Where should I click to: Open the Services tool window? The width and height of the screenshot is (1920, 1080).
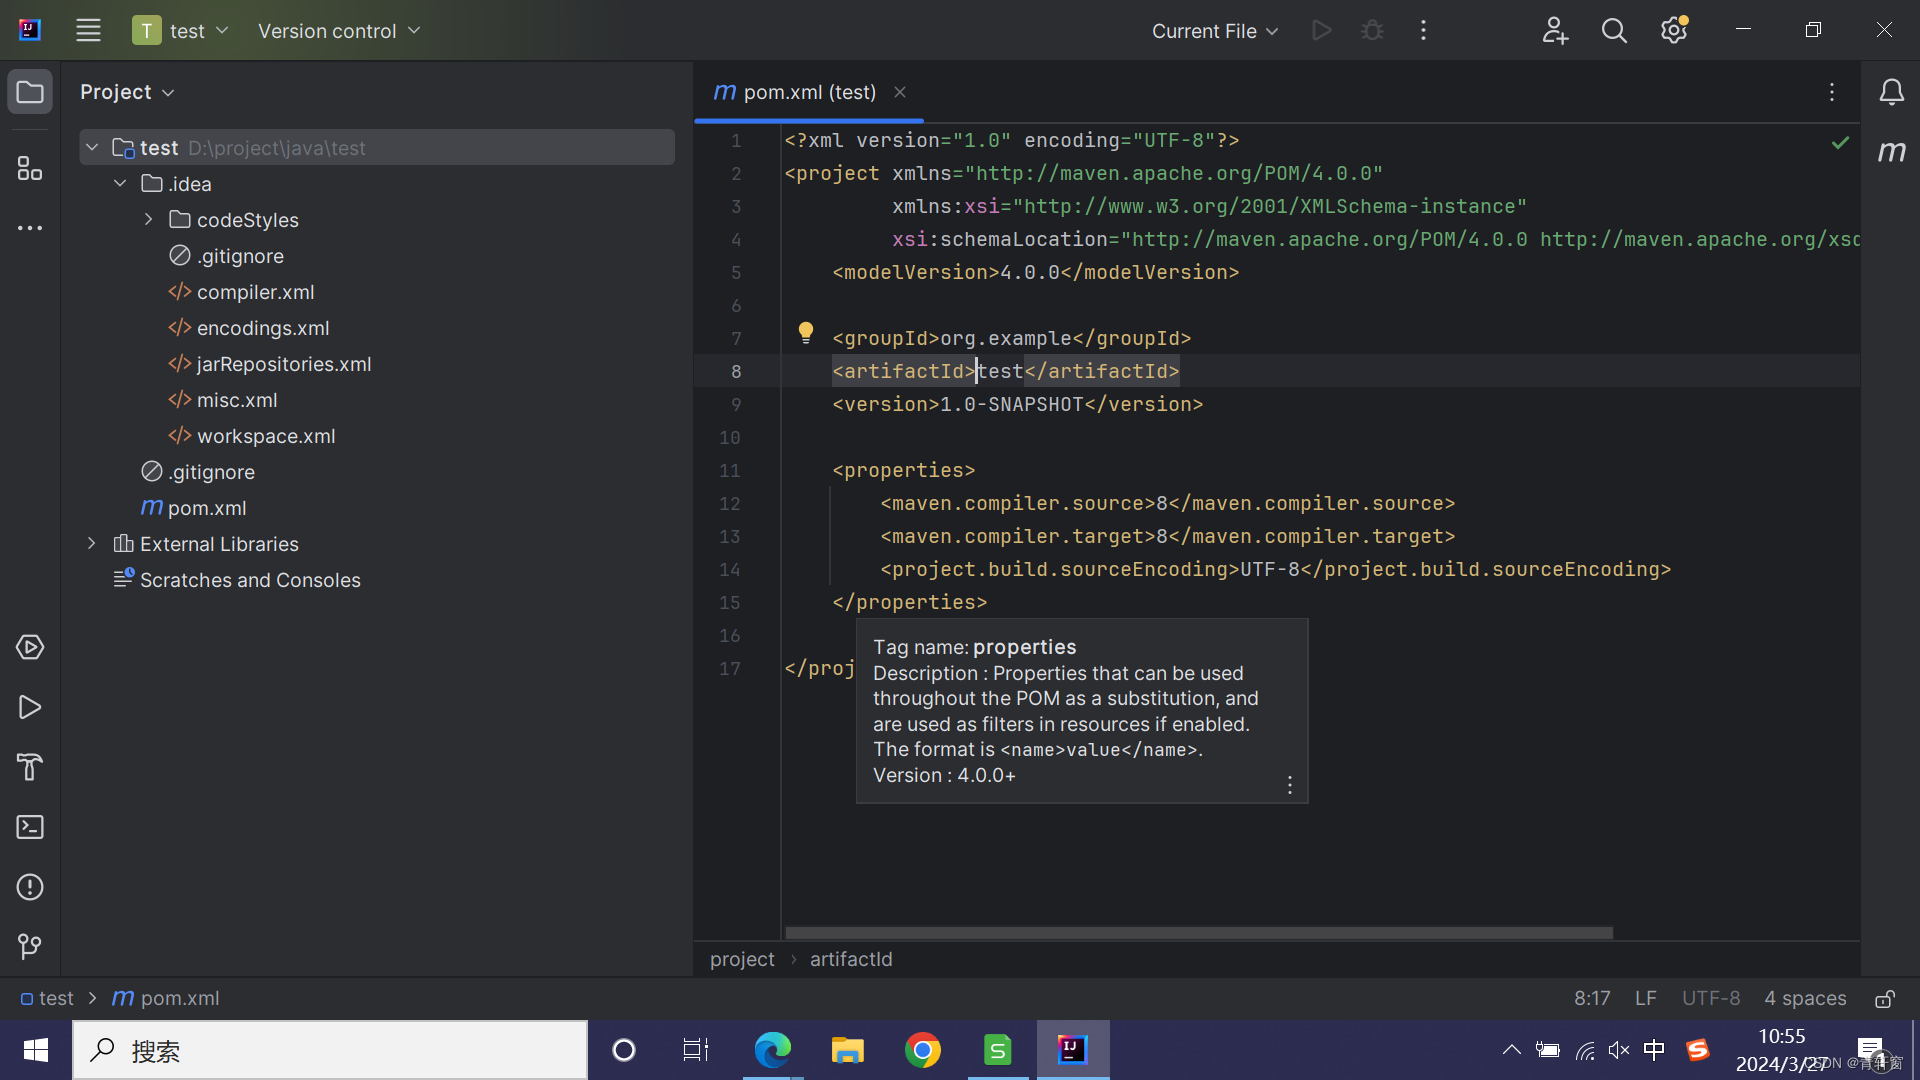coord(30,647)
